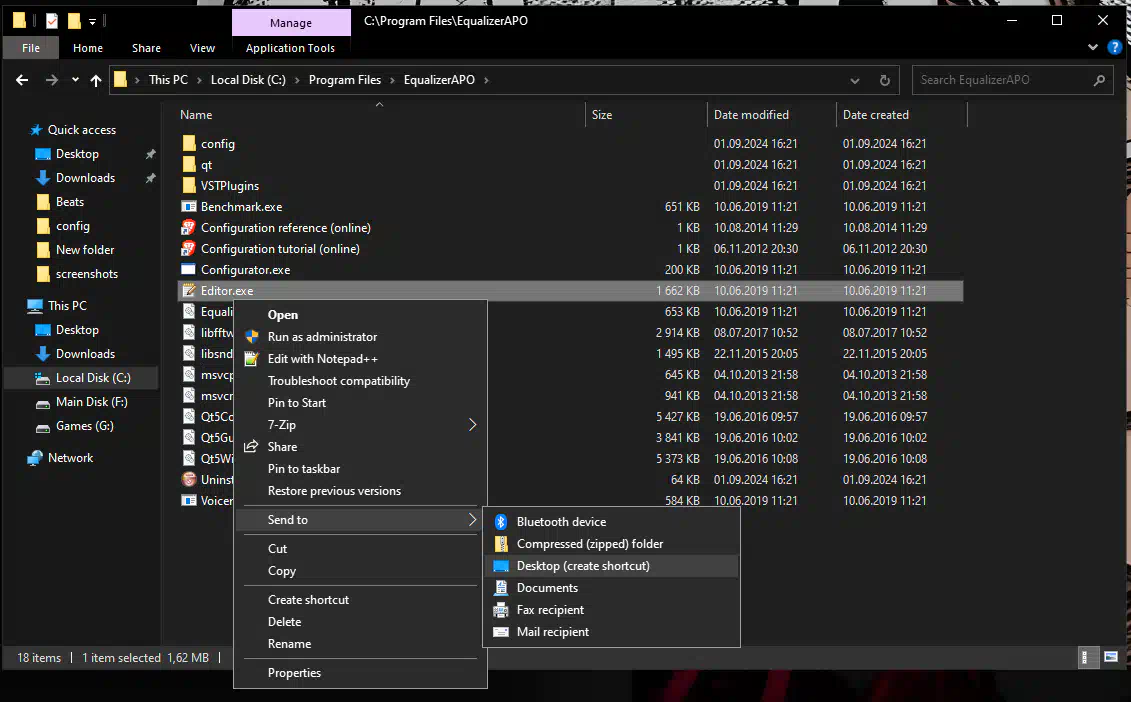Click the Refresh button in address bar
This screenshot has width=1131, height=702.
885,80
